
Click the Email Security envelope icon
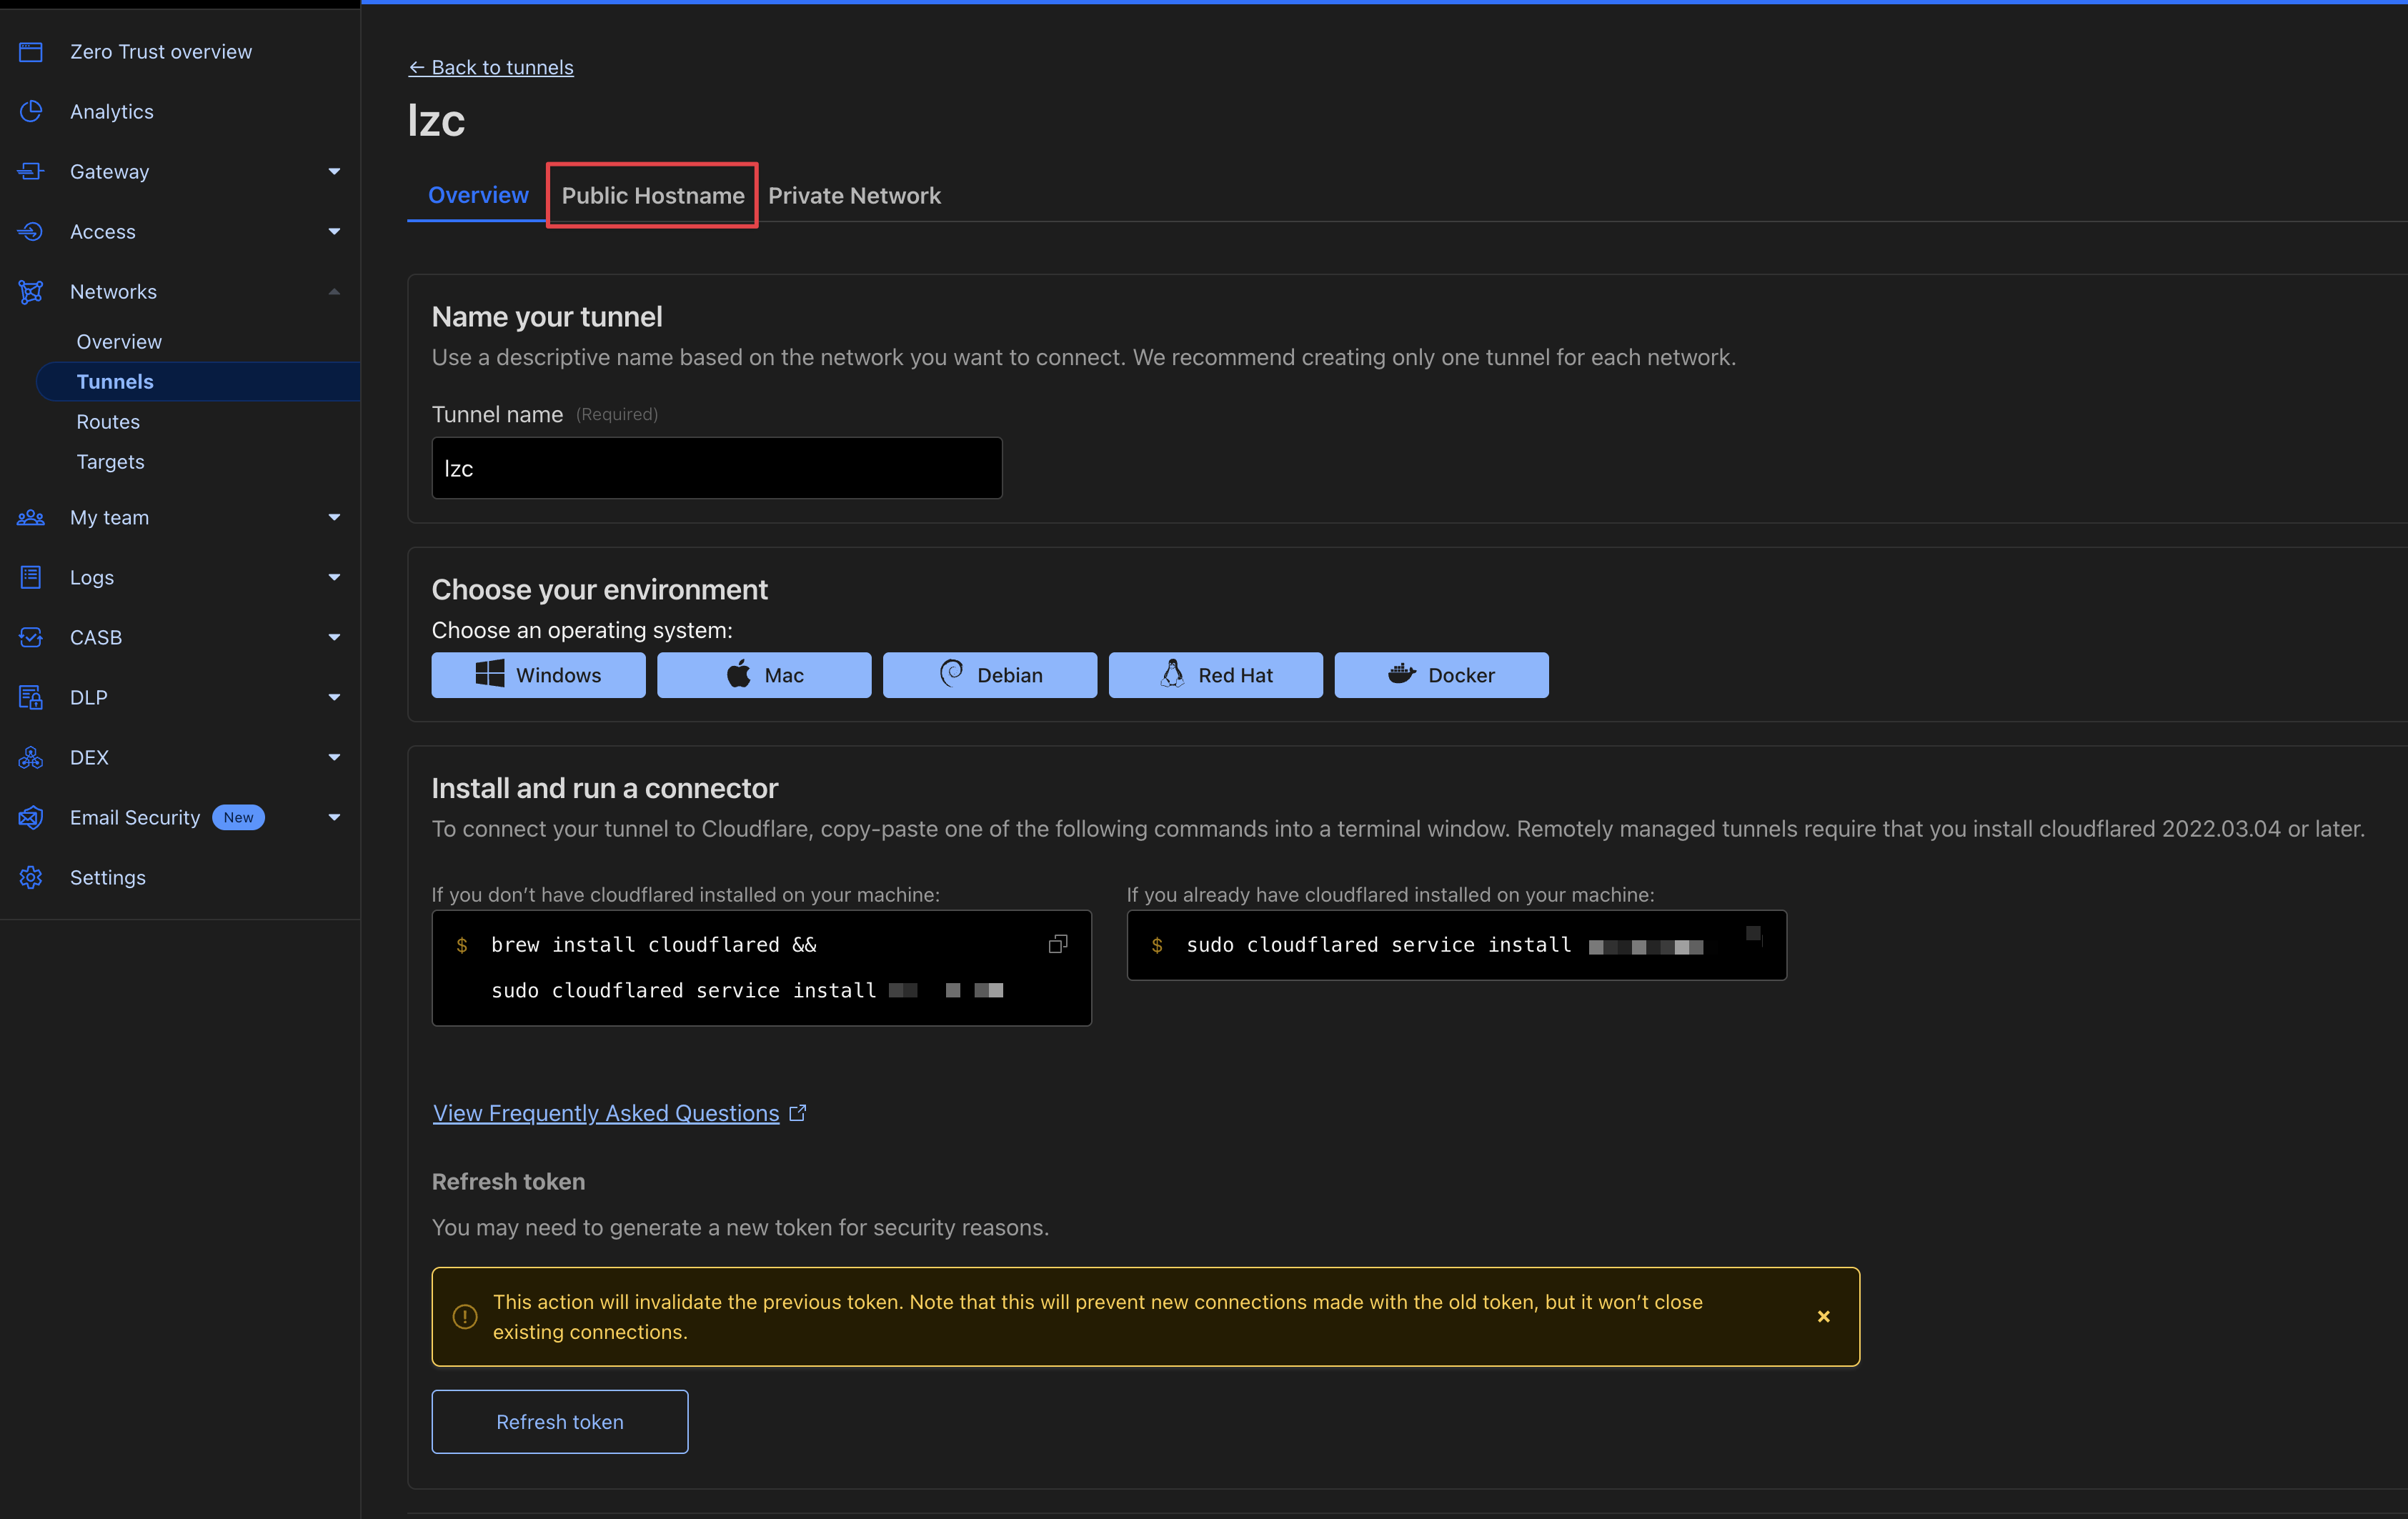coord(31,818)
